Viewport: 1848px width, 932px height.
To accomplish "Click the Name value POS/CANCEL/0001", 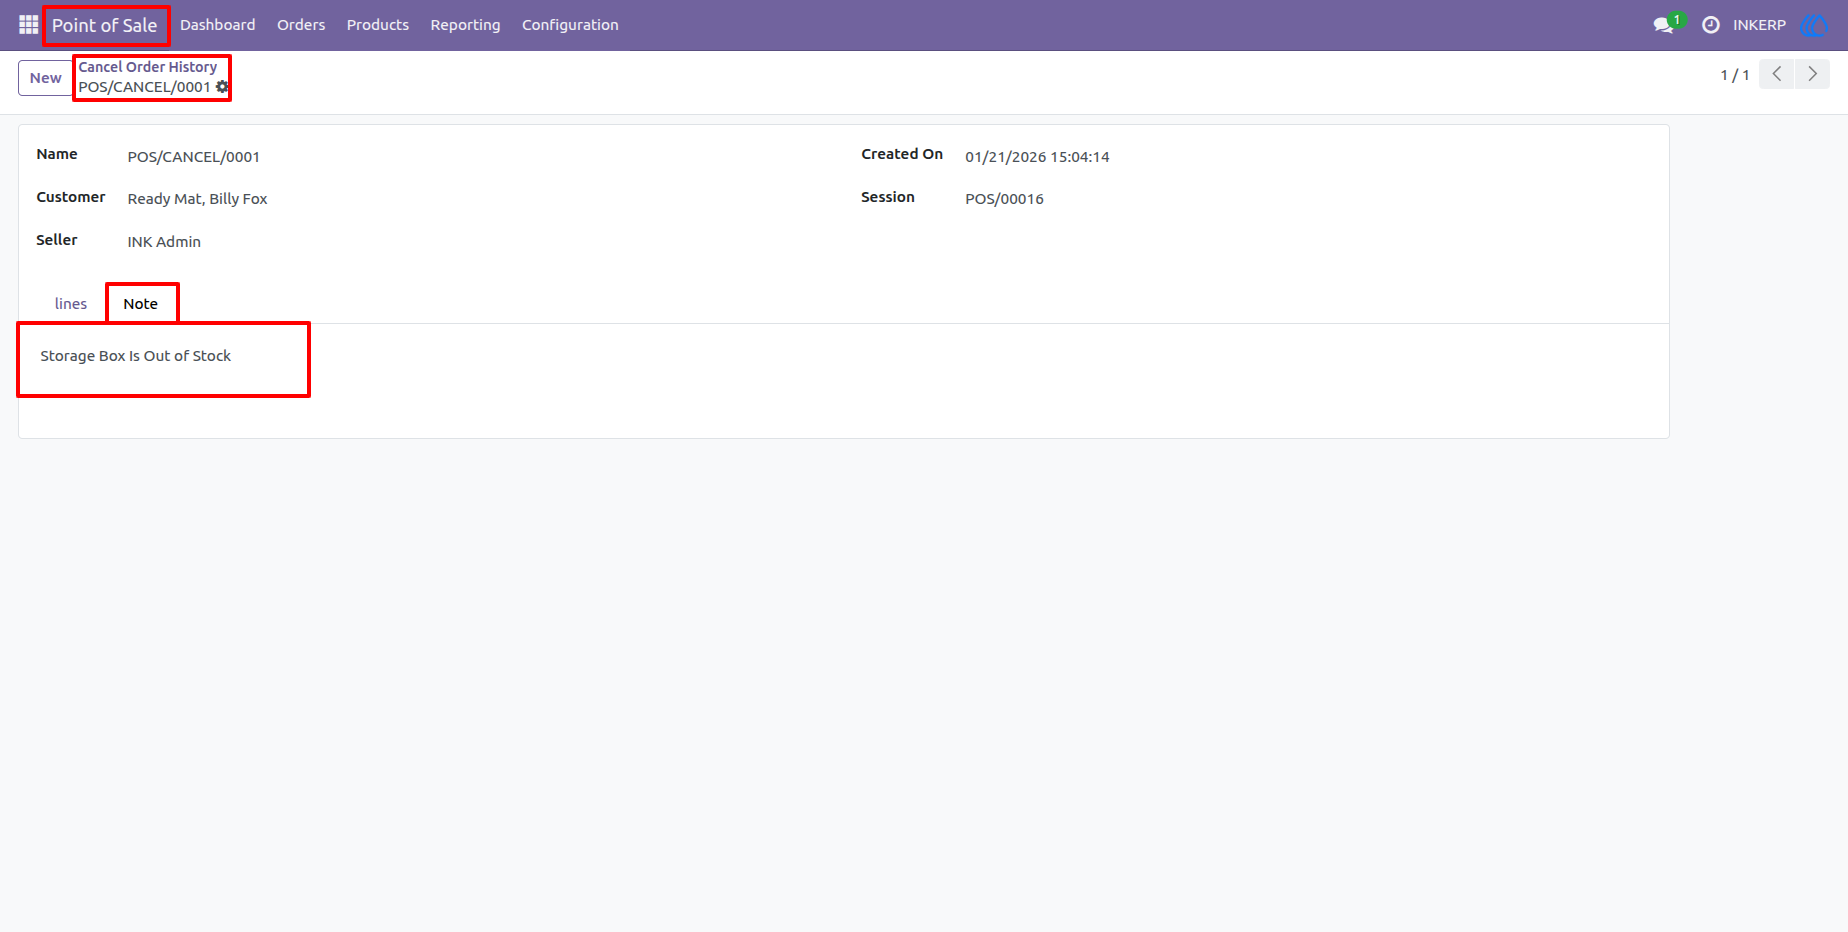I will (194, 157).
